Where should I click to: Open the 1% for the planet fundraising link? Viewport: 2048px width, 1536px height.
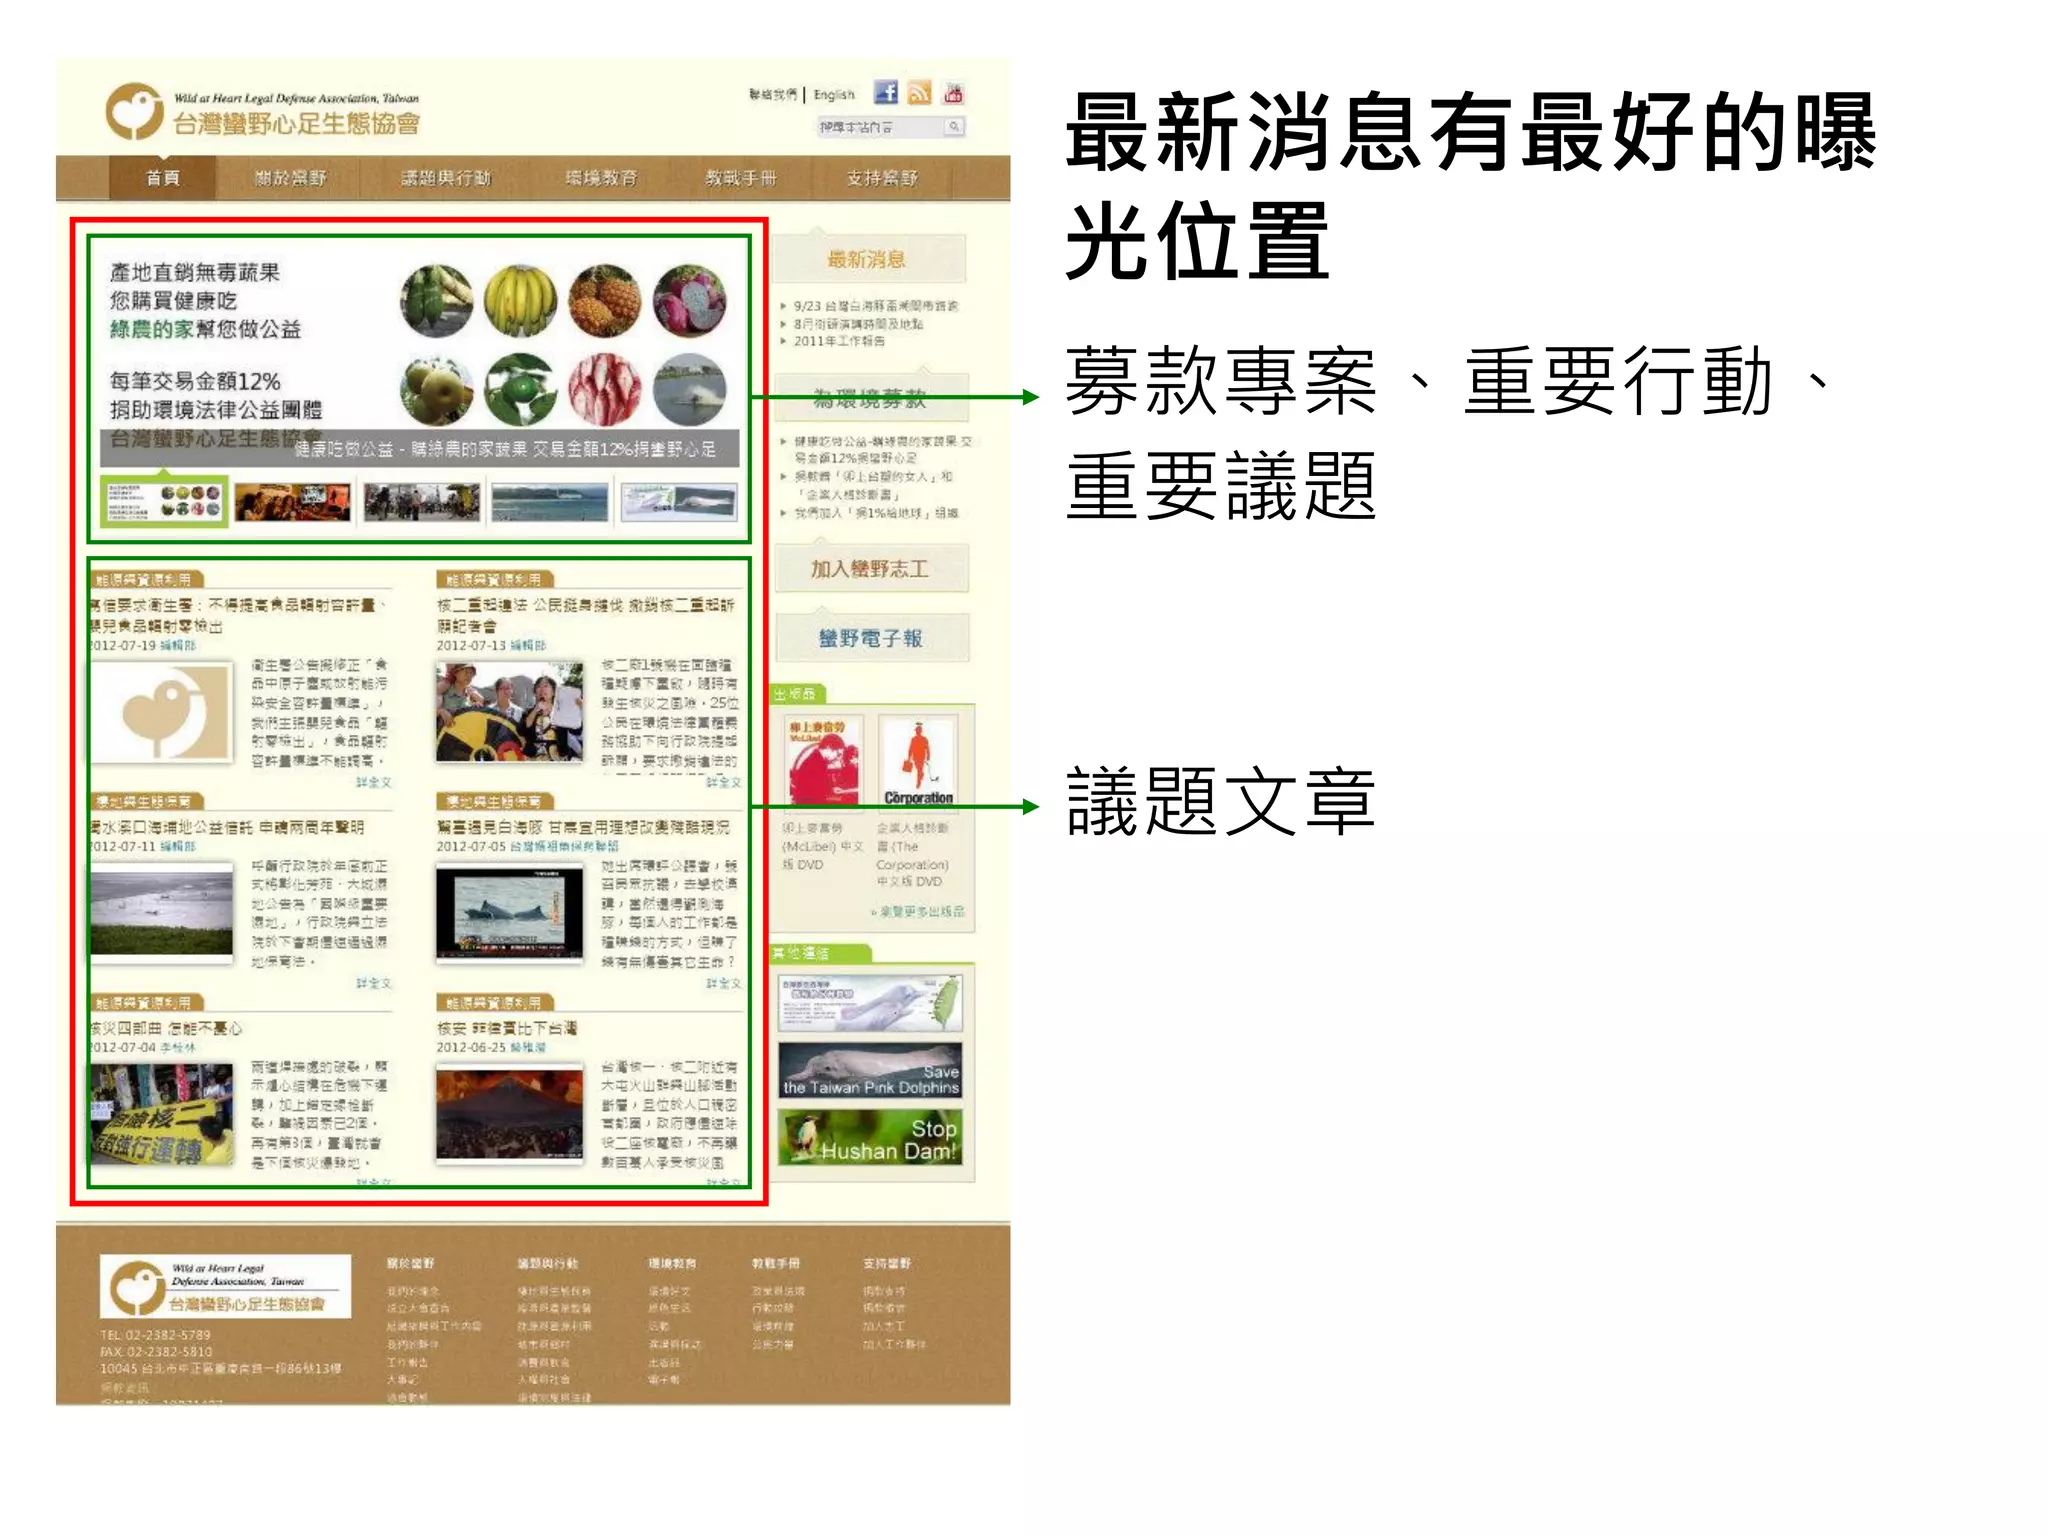[x=876, y=513]
